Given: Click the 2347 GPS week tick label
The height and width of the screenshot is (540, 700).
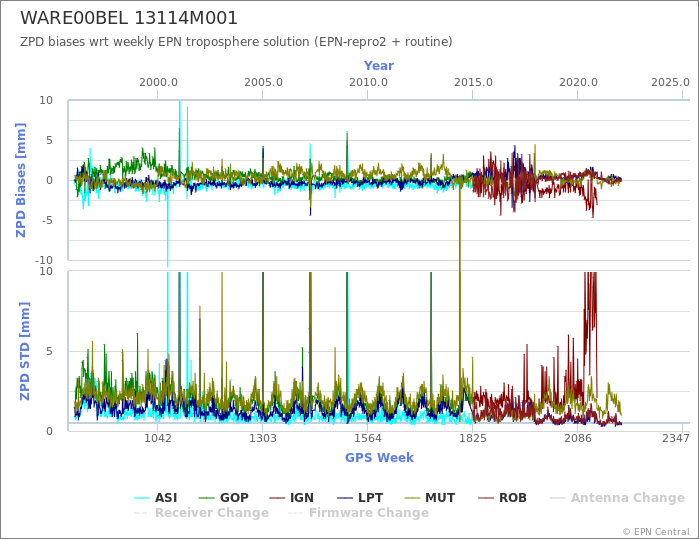Looking at the screenshot, I should coord(676,438).
